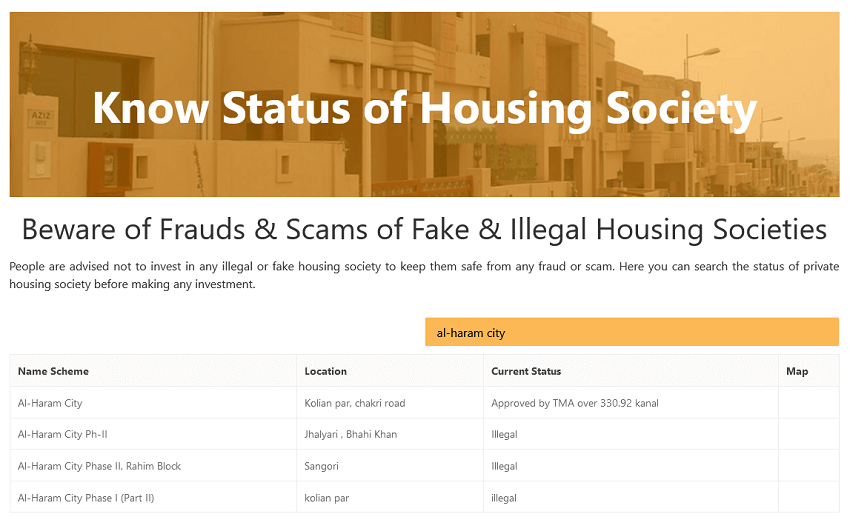
Task: Click the advisory paragraph about illegal housing societies
Action: 424,275
